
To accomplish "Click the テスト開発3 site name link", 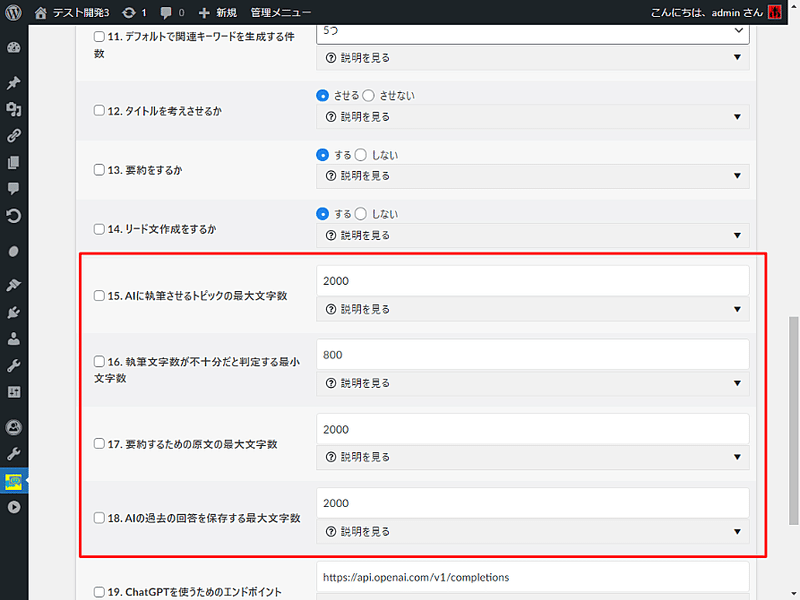I will [x=81, y=12].
